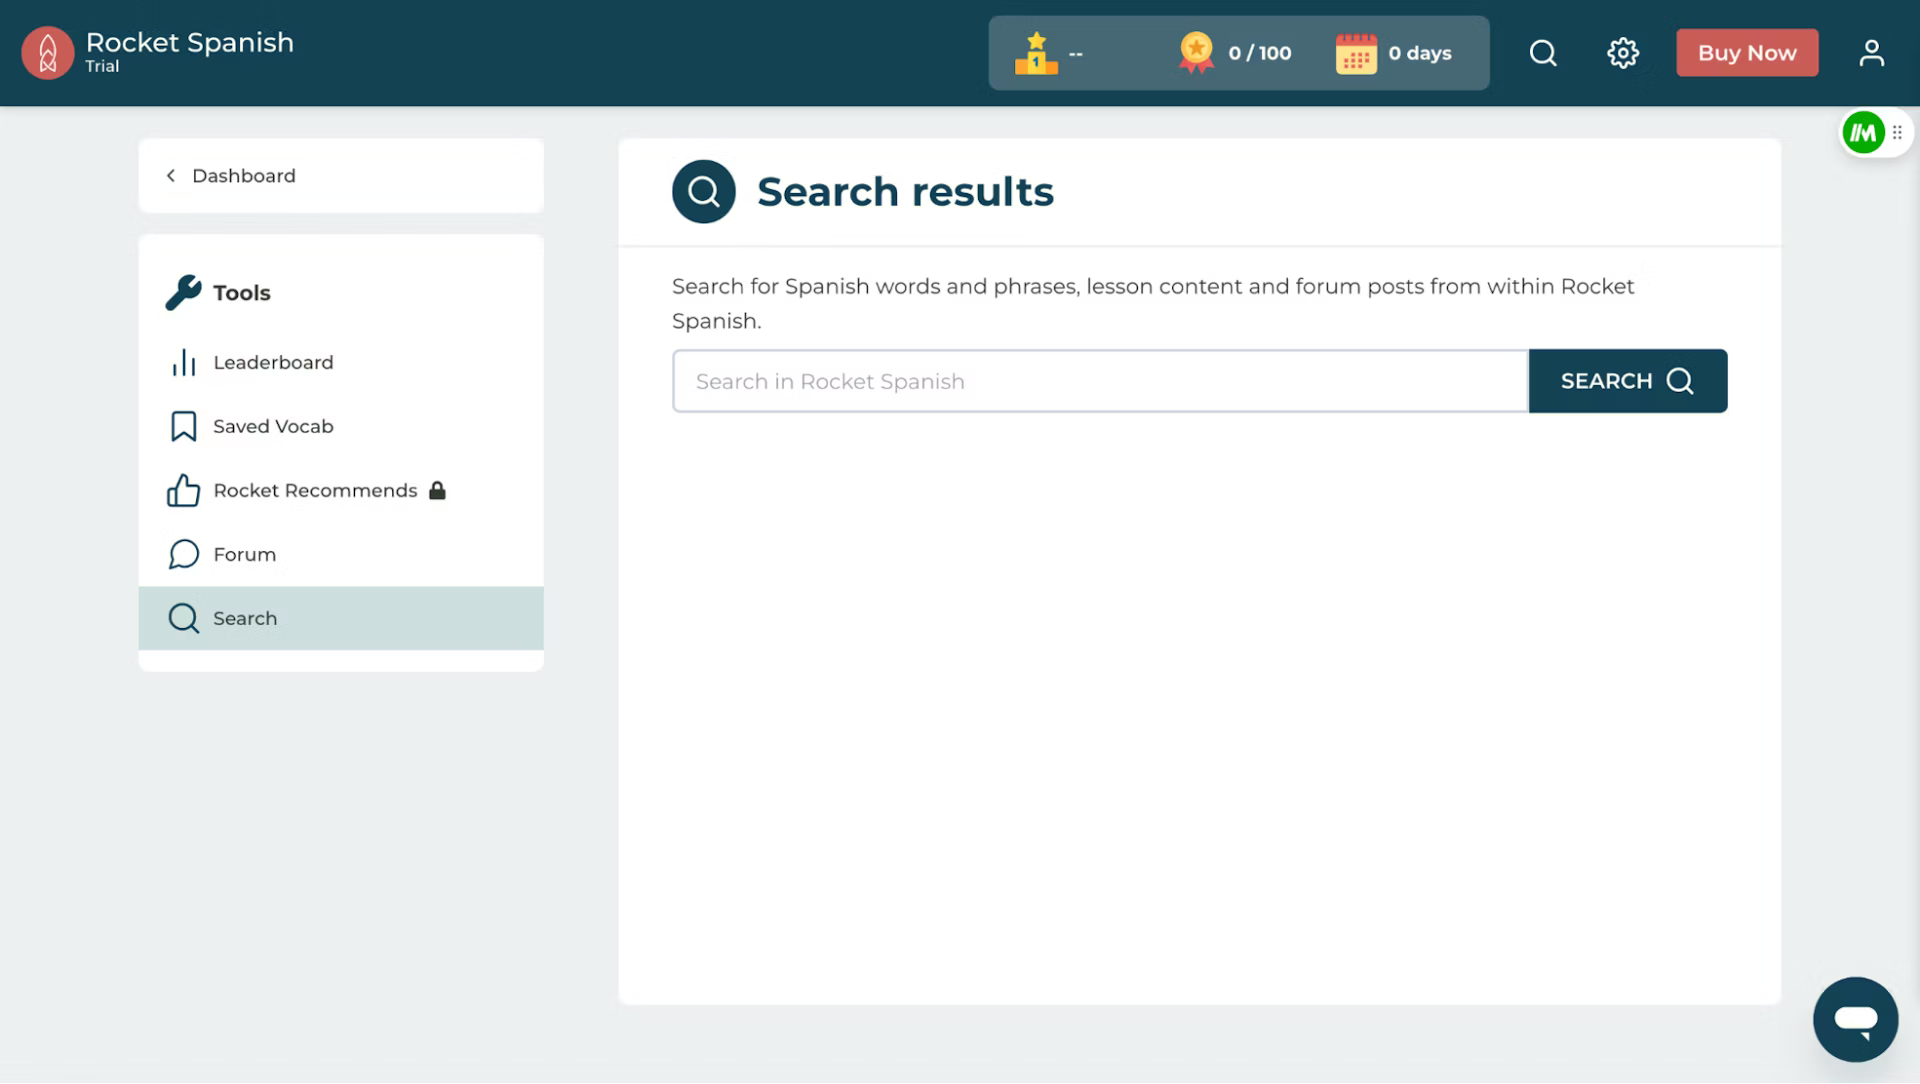The width and height of the screenshot is (1920, 1084).
Task: Click the dark SEARCH button
Action: [1628, 381]
